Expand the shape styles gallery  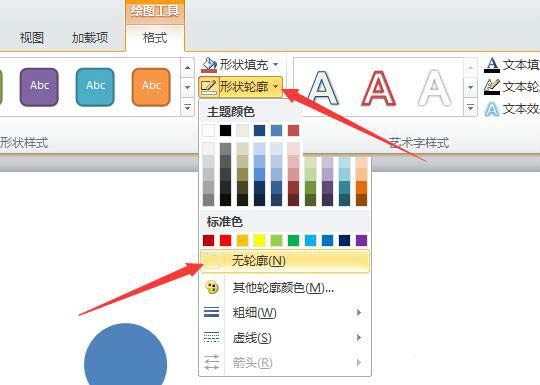coord(187,107)
